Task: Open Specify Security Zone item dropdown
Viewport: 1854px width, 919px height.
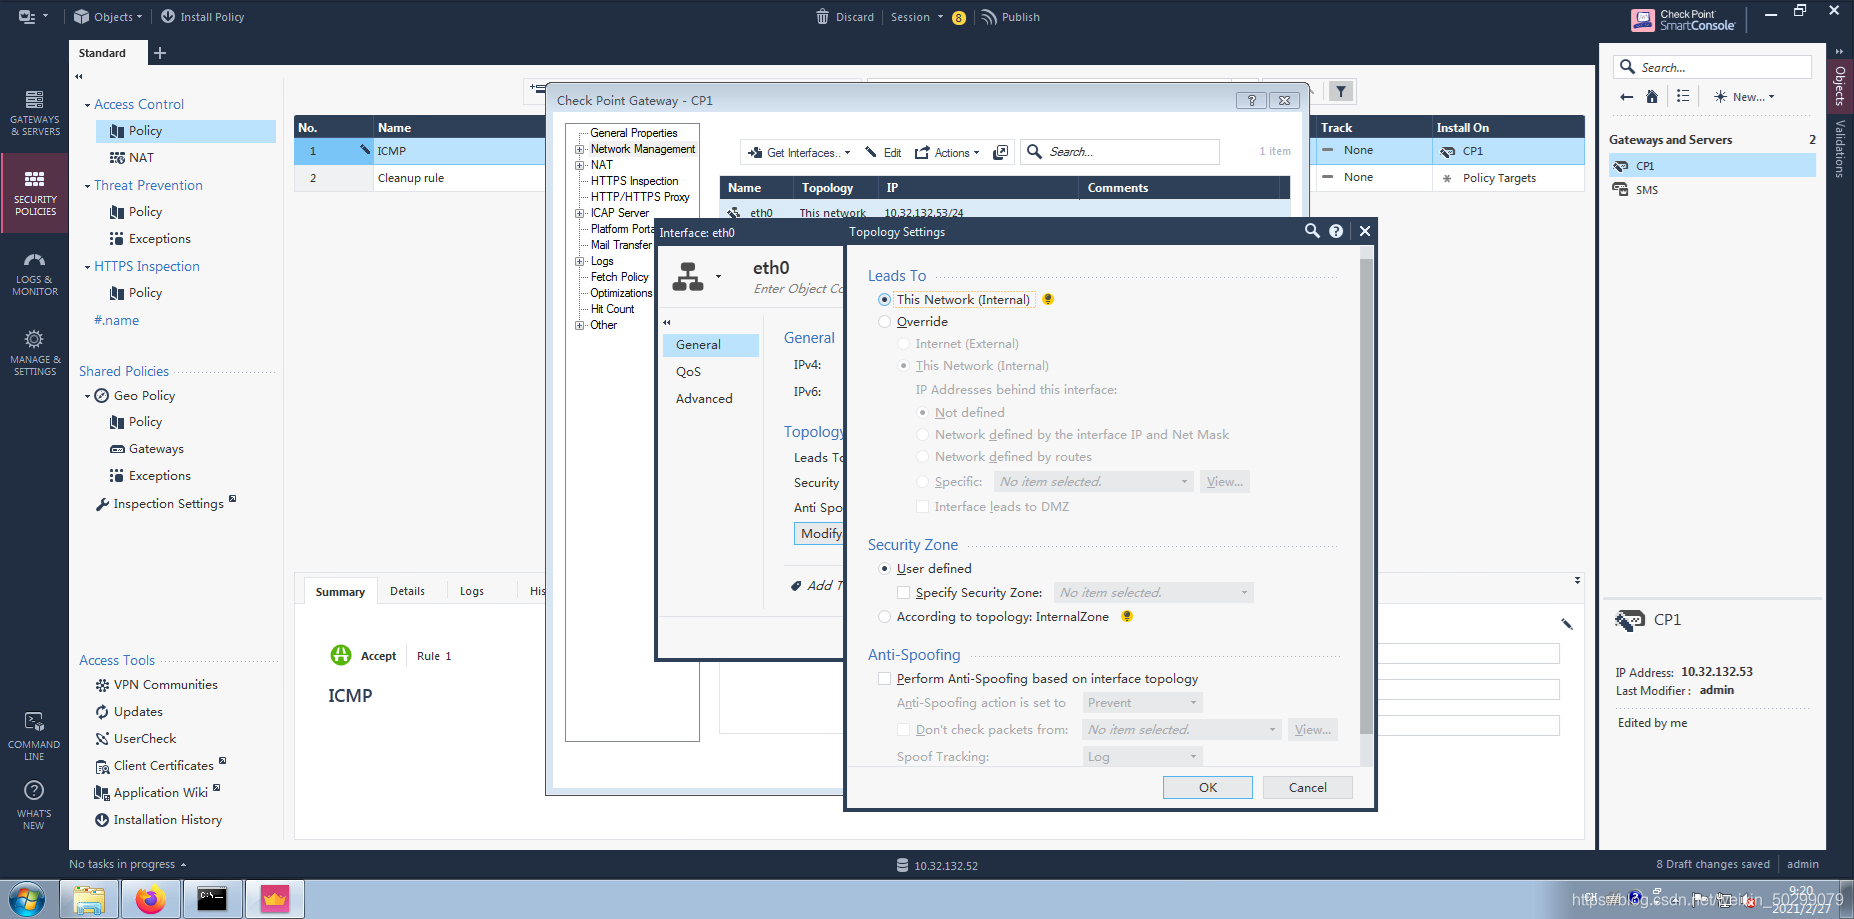Action: pyautogui.click(x=1154, y=593)
